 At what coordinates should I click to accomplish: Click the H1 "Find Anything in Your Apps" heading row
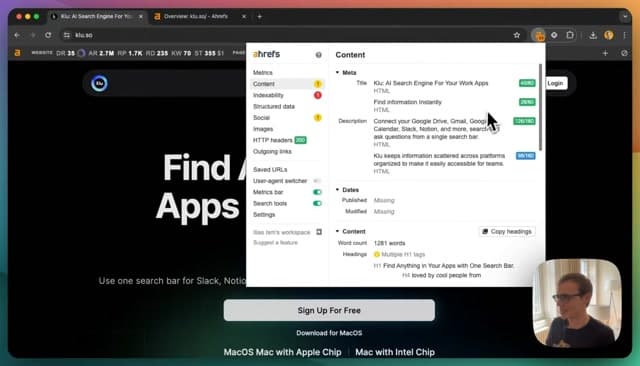444,266
